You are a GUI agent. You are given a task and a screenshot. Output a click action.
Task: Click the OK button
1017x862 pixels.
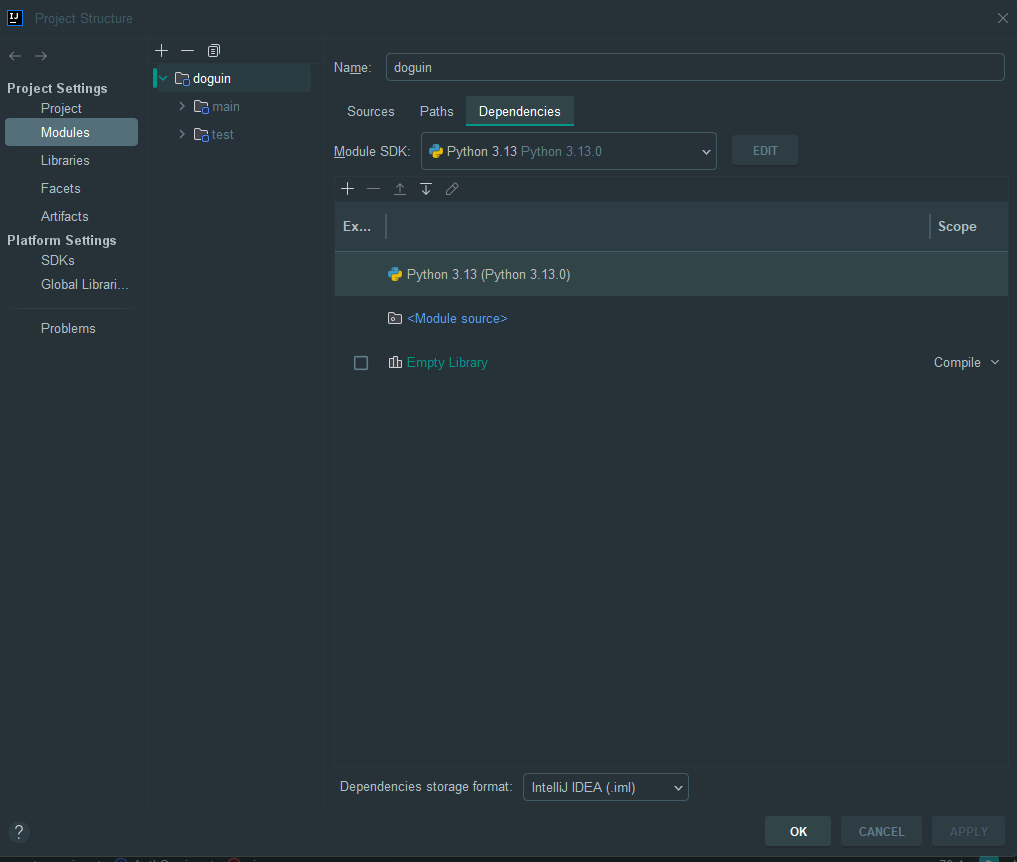(798, 832)
